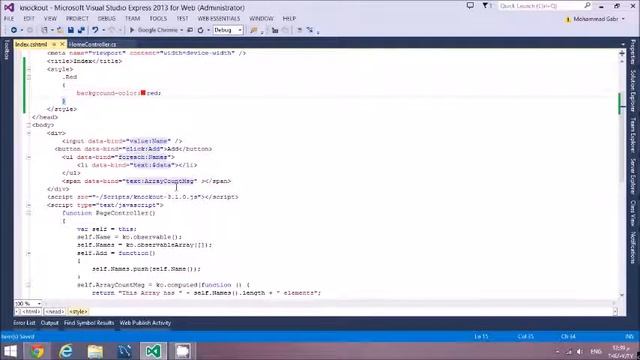Click the Save All toolbar icon
The height and width of the screenshot is (360, 640).
point(81,30)
